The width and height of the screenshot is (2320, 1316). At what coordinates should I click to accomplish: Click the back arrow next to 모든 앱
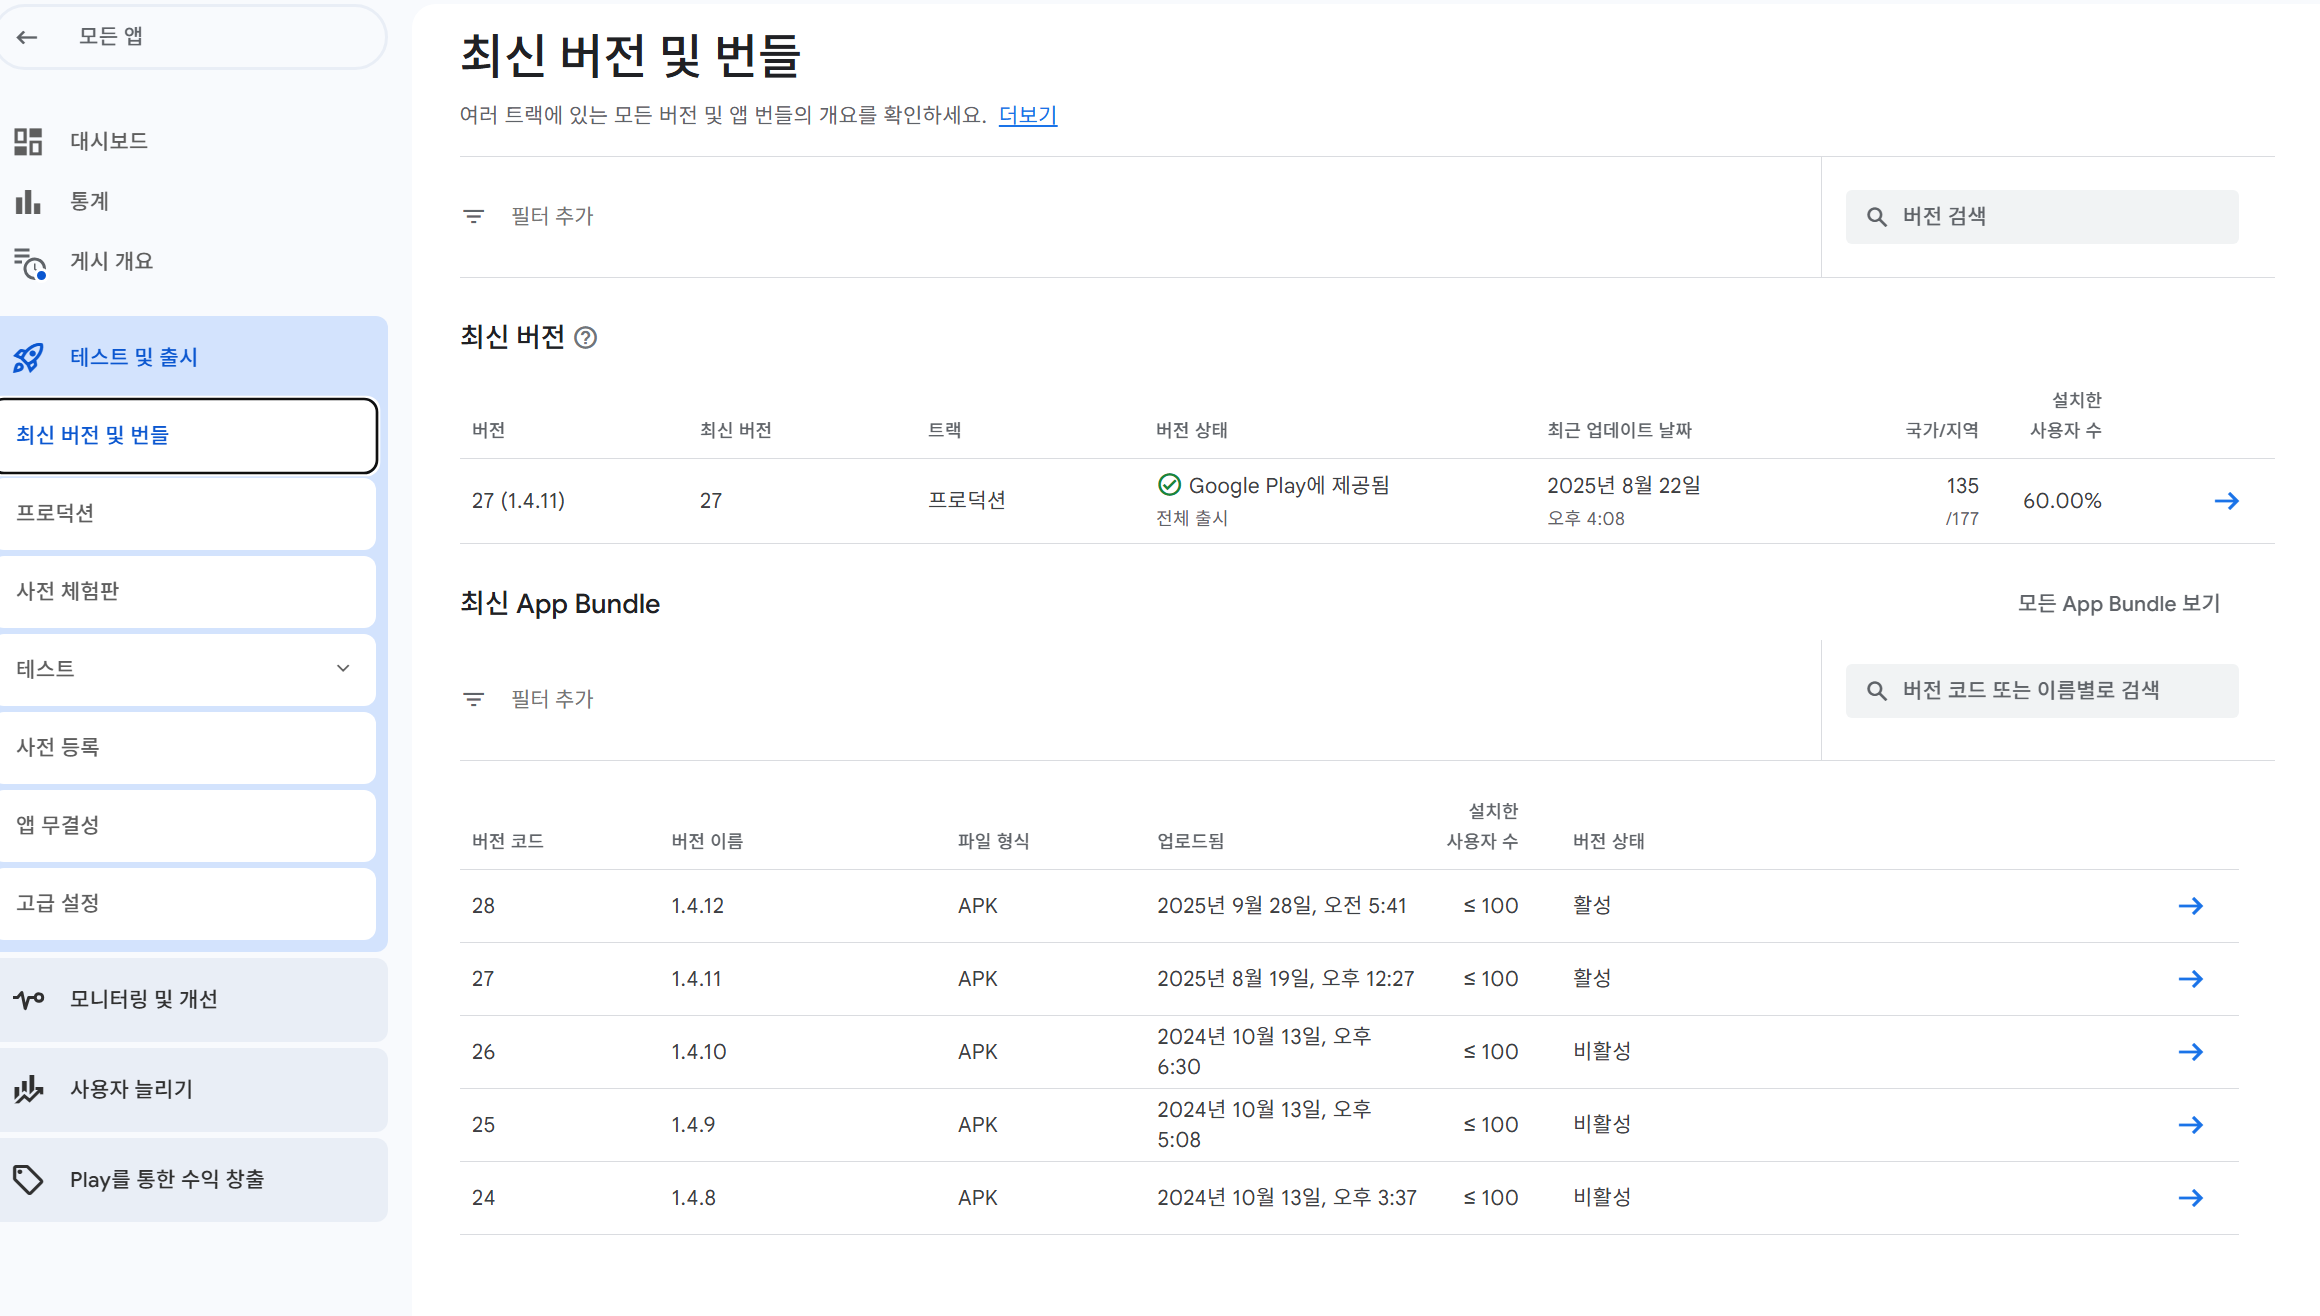coord(27,37)
